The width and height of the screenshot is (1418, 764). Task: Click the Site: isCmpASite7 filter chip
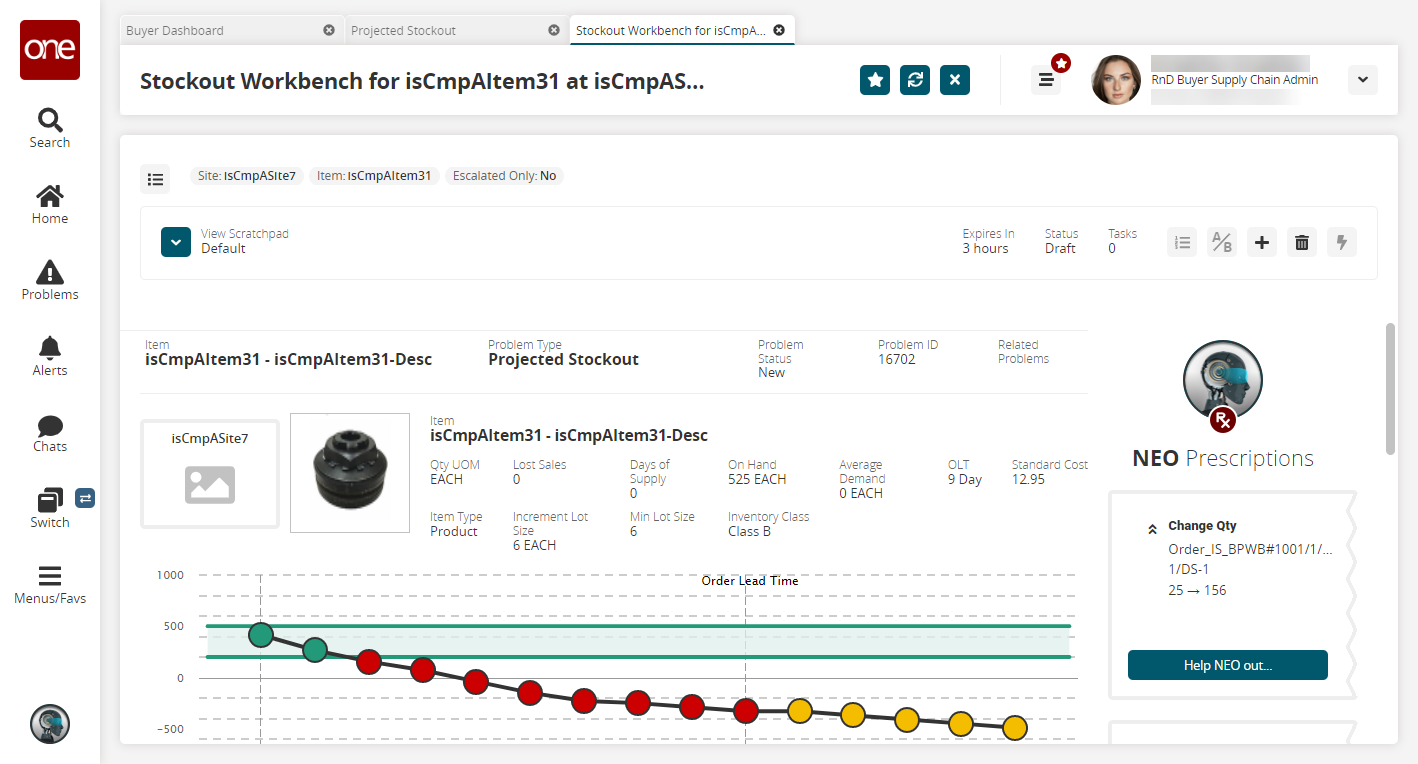(x=247, y=176)
